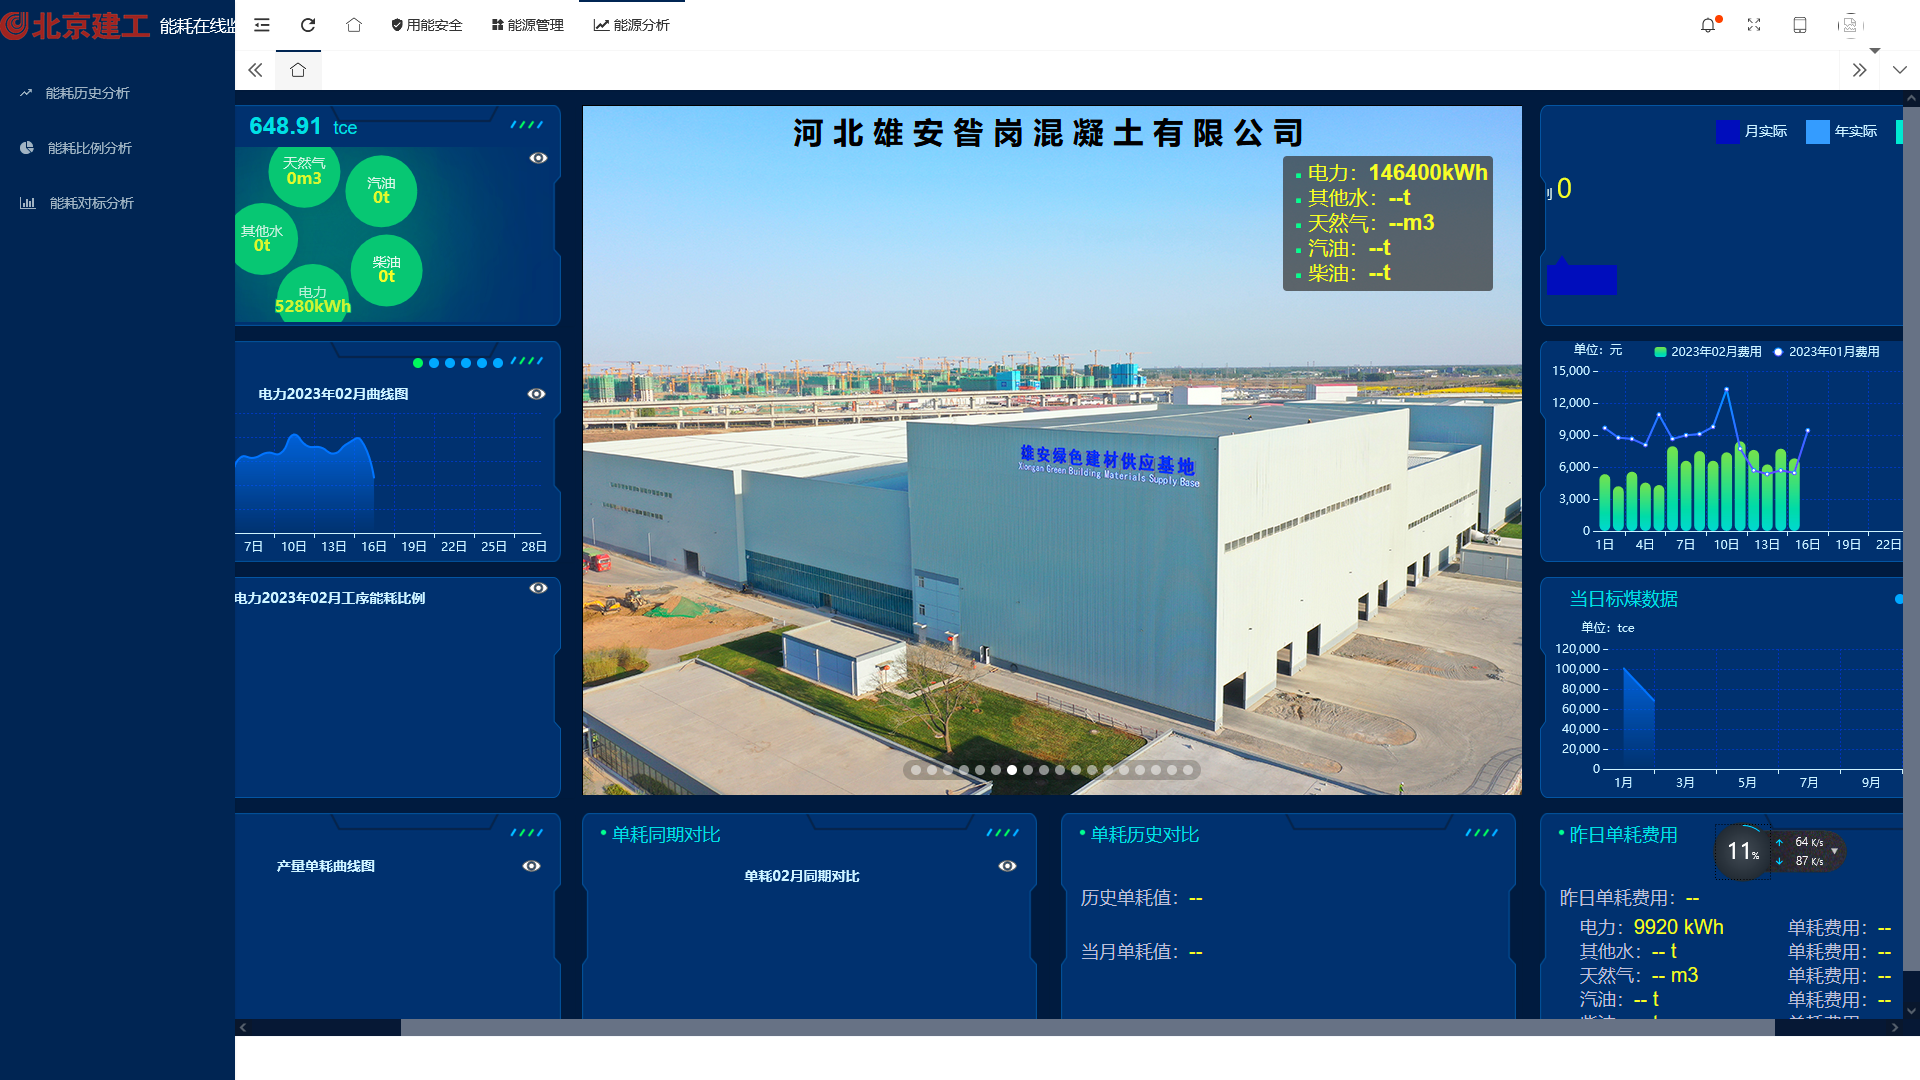Click the vertical scrollbar up arrow
This screenshot has width=1920, height=1080.
coord(1911,99)
